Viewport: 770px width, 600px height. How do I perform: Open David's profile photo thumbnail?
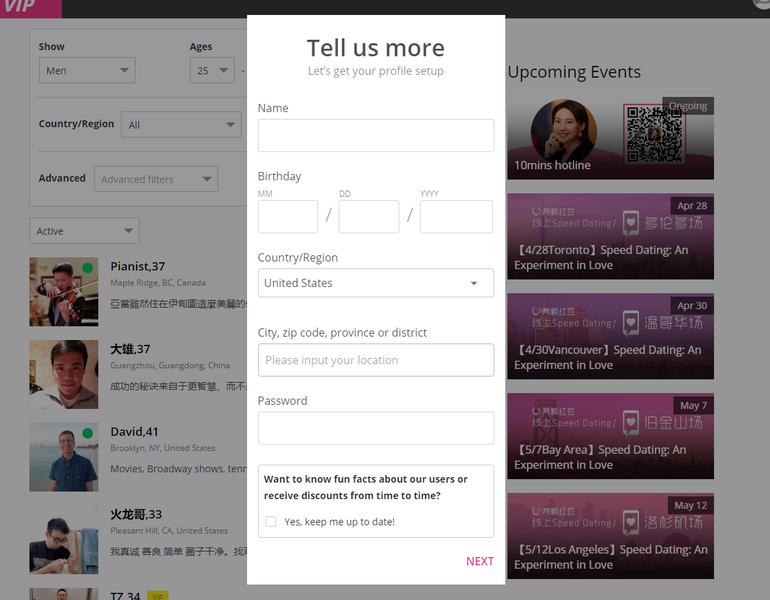coord(64,457)
